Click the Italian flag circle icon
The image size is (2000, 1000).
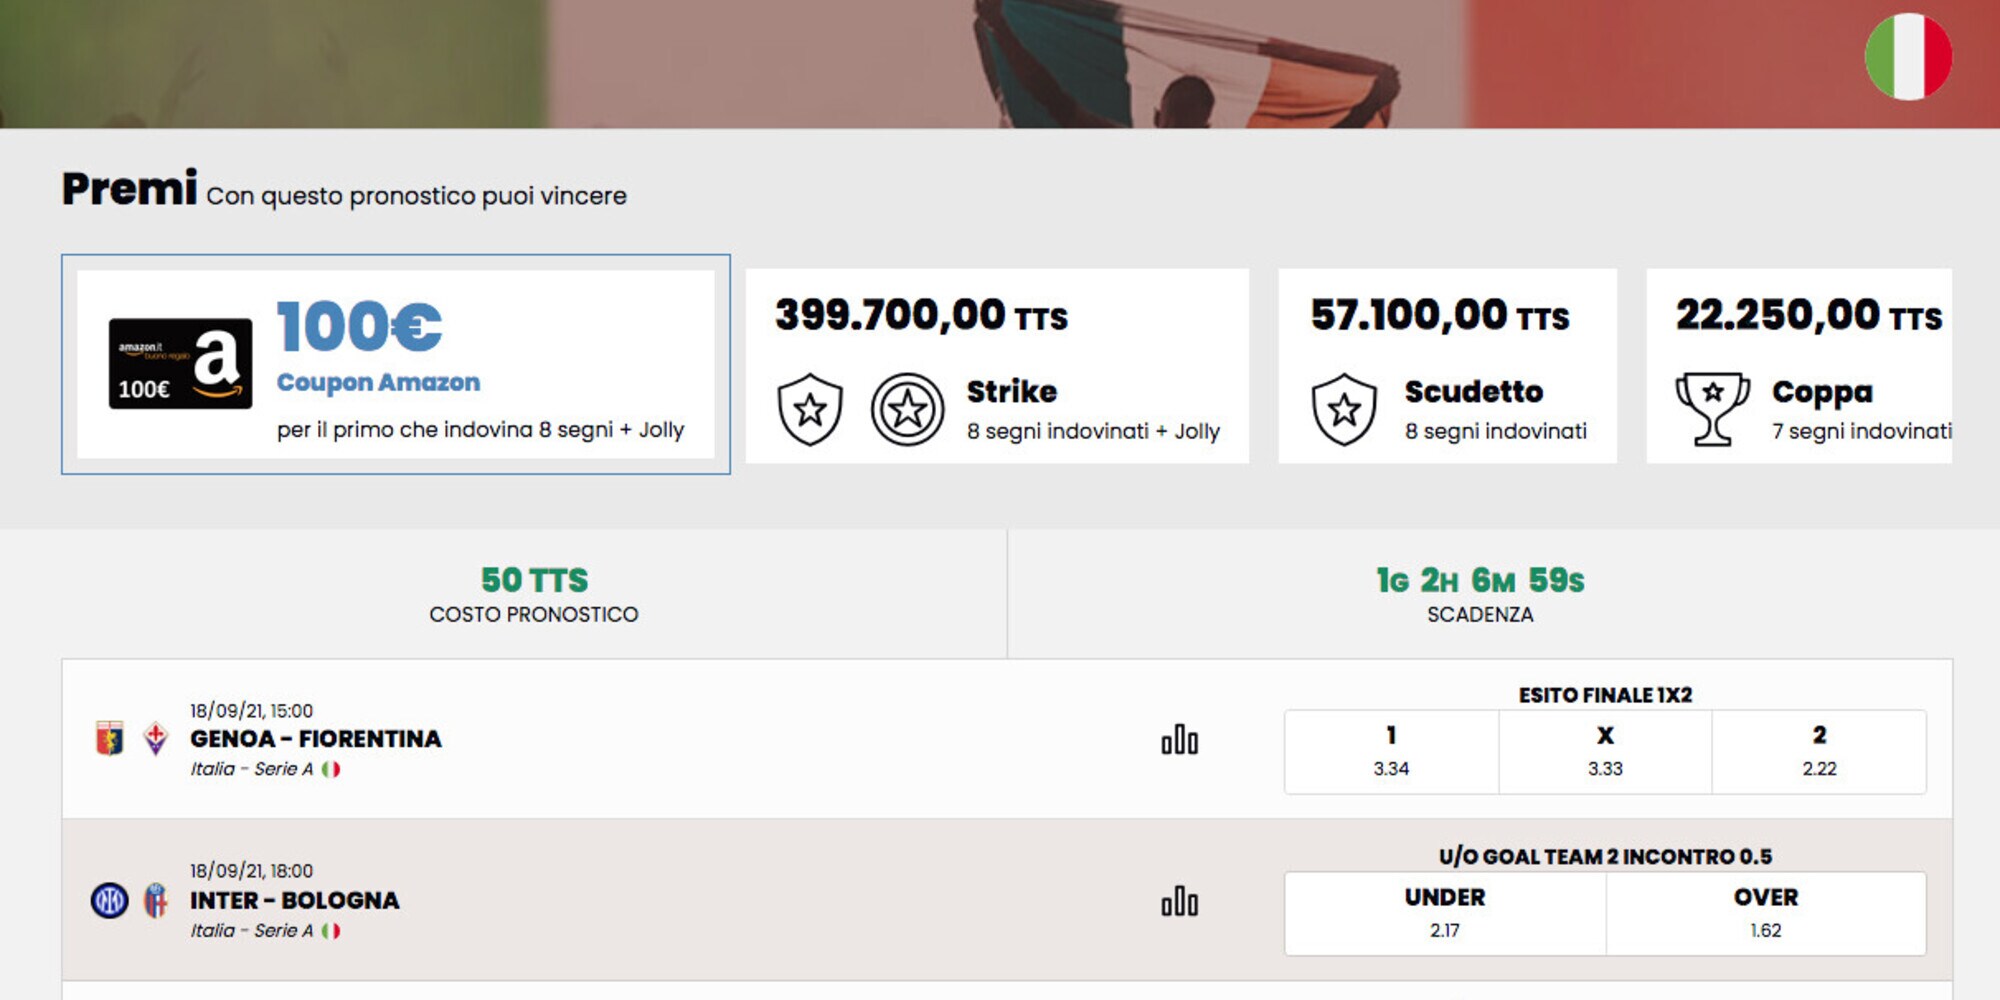coord(1908,56)
